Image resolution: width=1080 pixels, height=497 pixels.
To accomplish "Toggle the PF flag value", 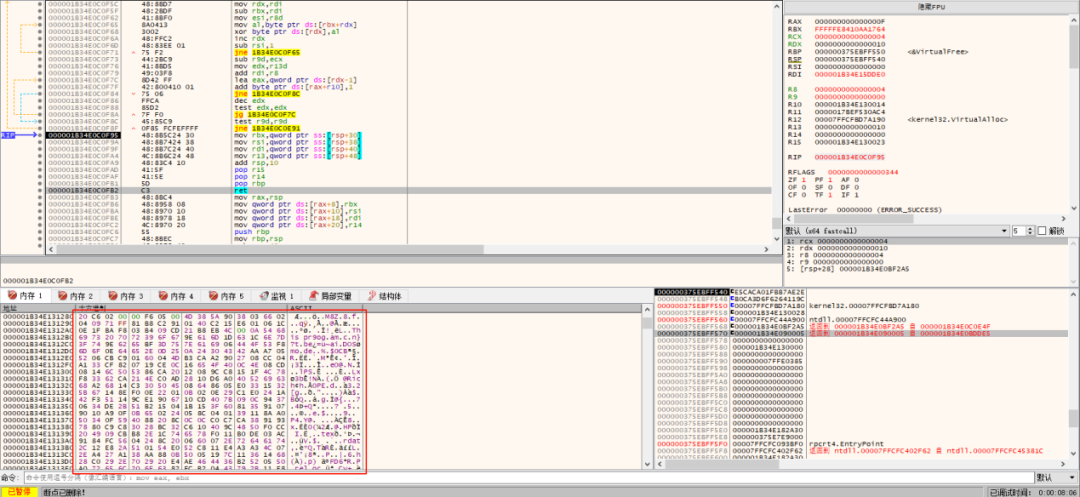I will click(830, 179).
